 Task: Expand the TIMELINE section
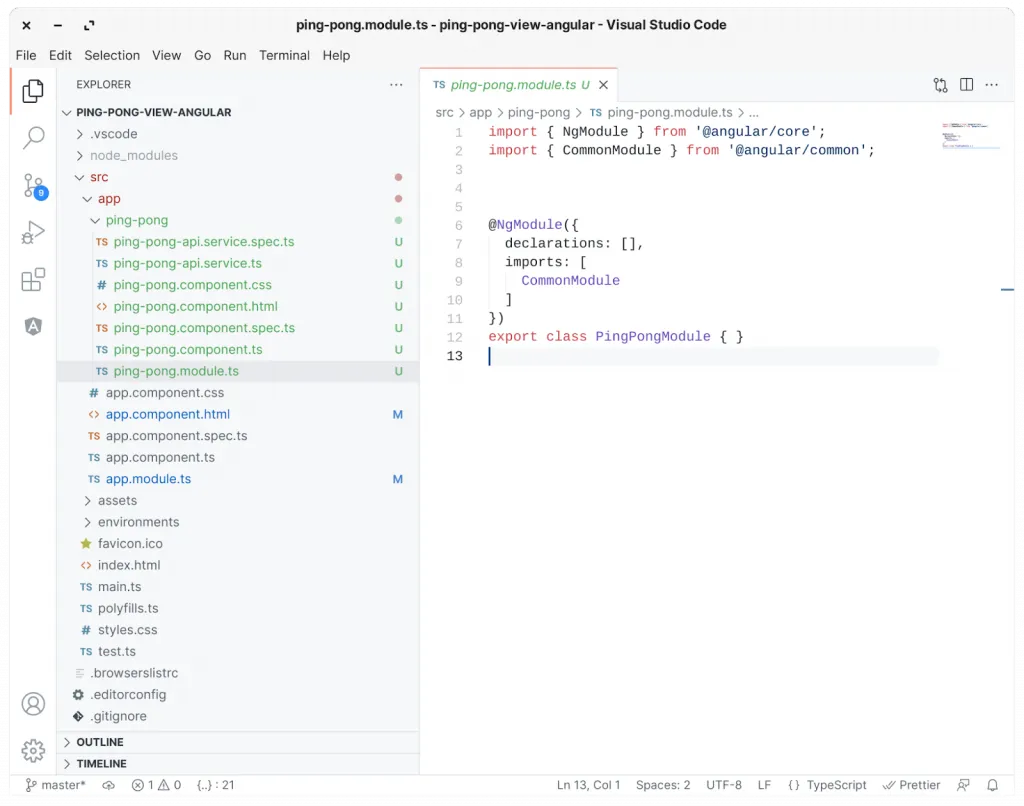click(x=238, y=764)
